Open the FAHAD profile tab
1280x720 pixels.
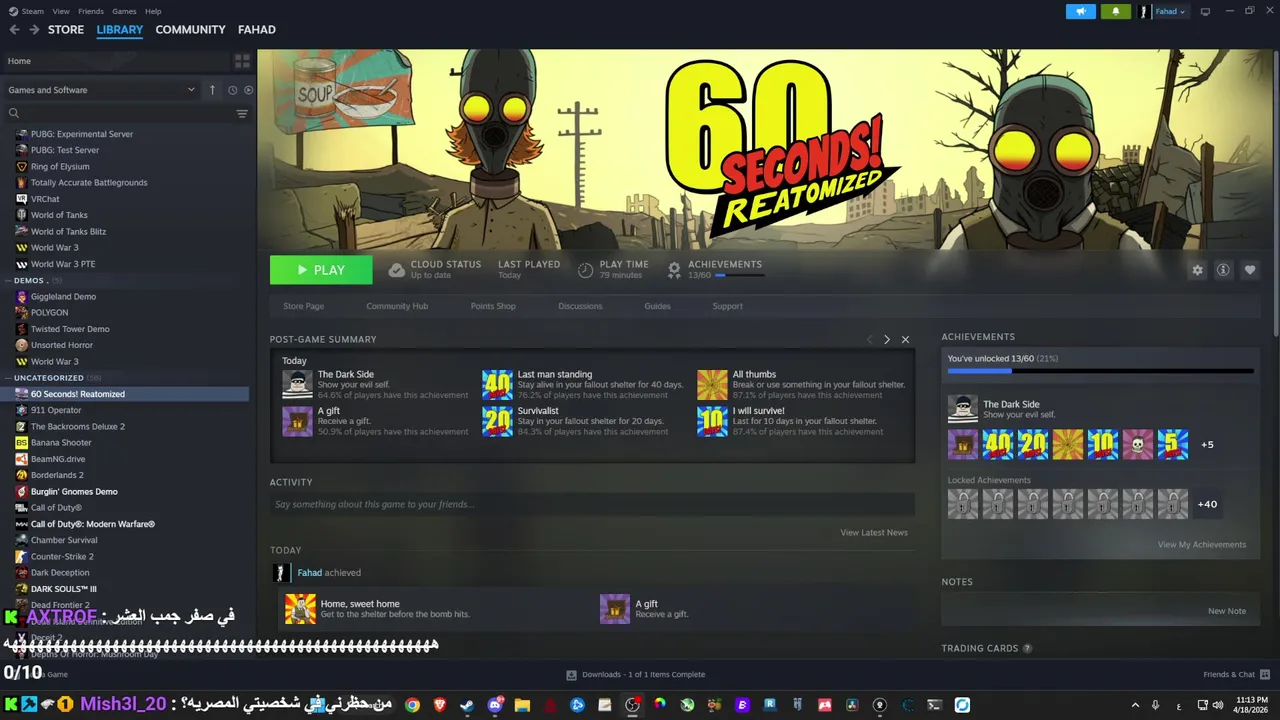pyautogui.click(x=257, y=30)
